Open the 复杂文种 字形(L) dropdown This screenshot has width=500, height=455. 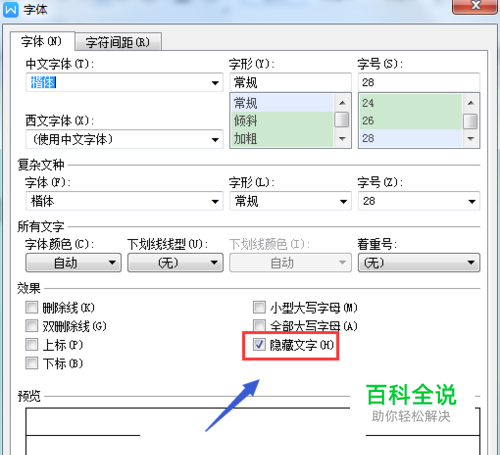[x=290, y=201]
